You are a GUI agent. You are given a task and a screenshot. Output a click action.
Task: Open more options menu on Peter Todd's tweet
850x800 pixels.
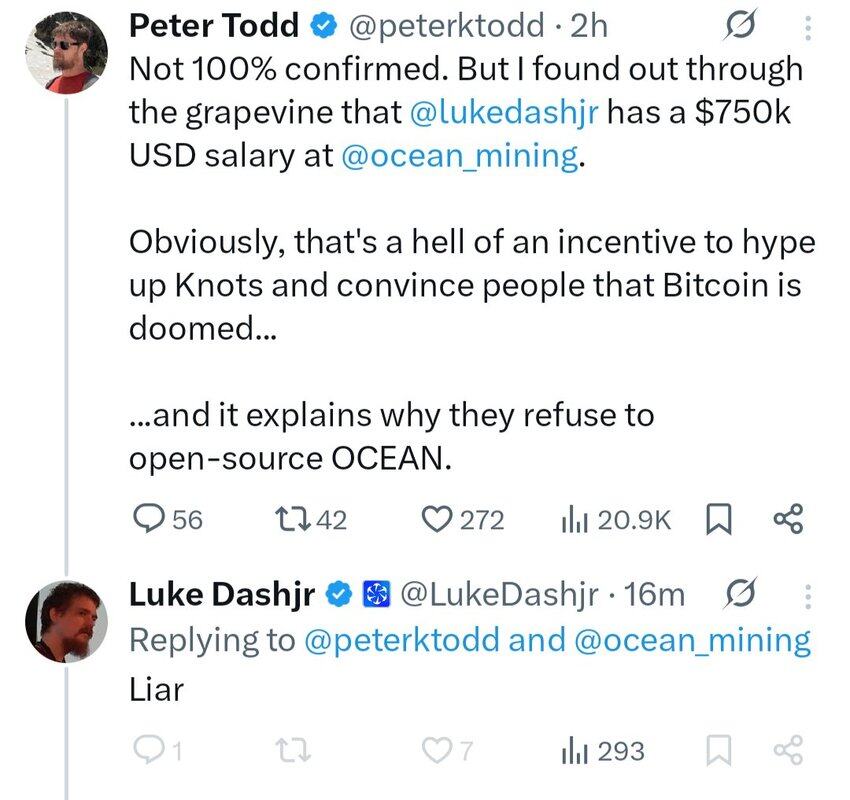coord(808,28)
